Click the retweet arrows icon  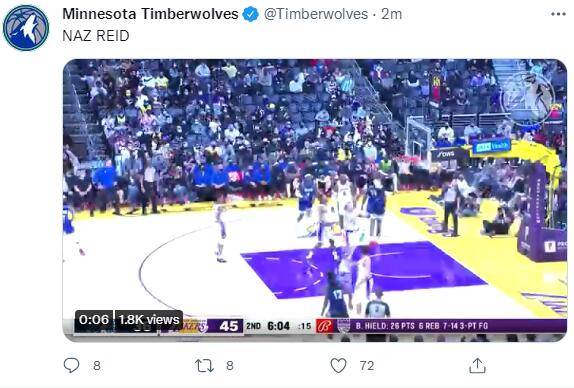tap(204, 366)
